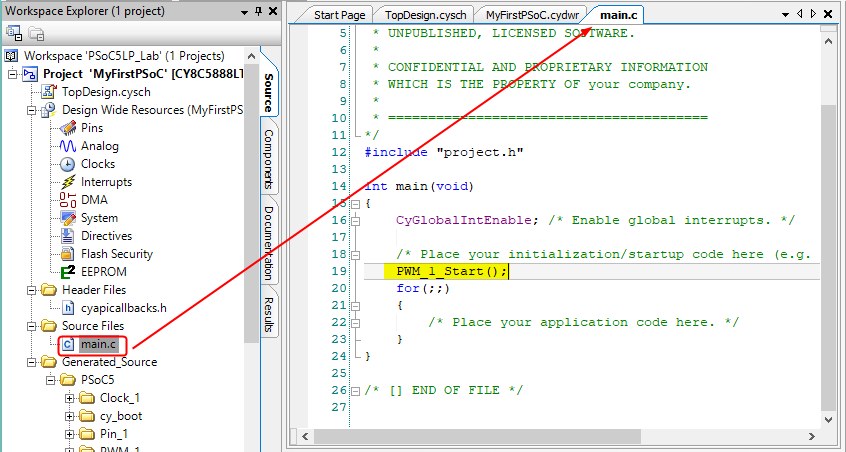The width and height of the screenshot is (846, 452).
Task: Collapse the Source Files folder
Action: coord(32,326)
